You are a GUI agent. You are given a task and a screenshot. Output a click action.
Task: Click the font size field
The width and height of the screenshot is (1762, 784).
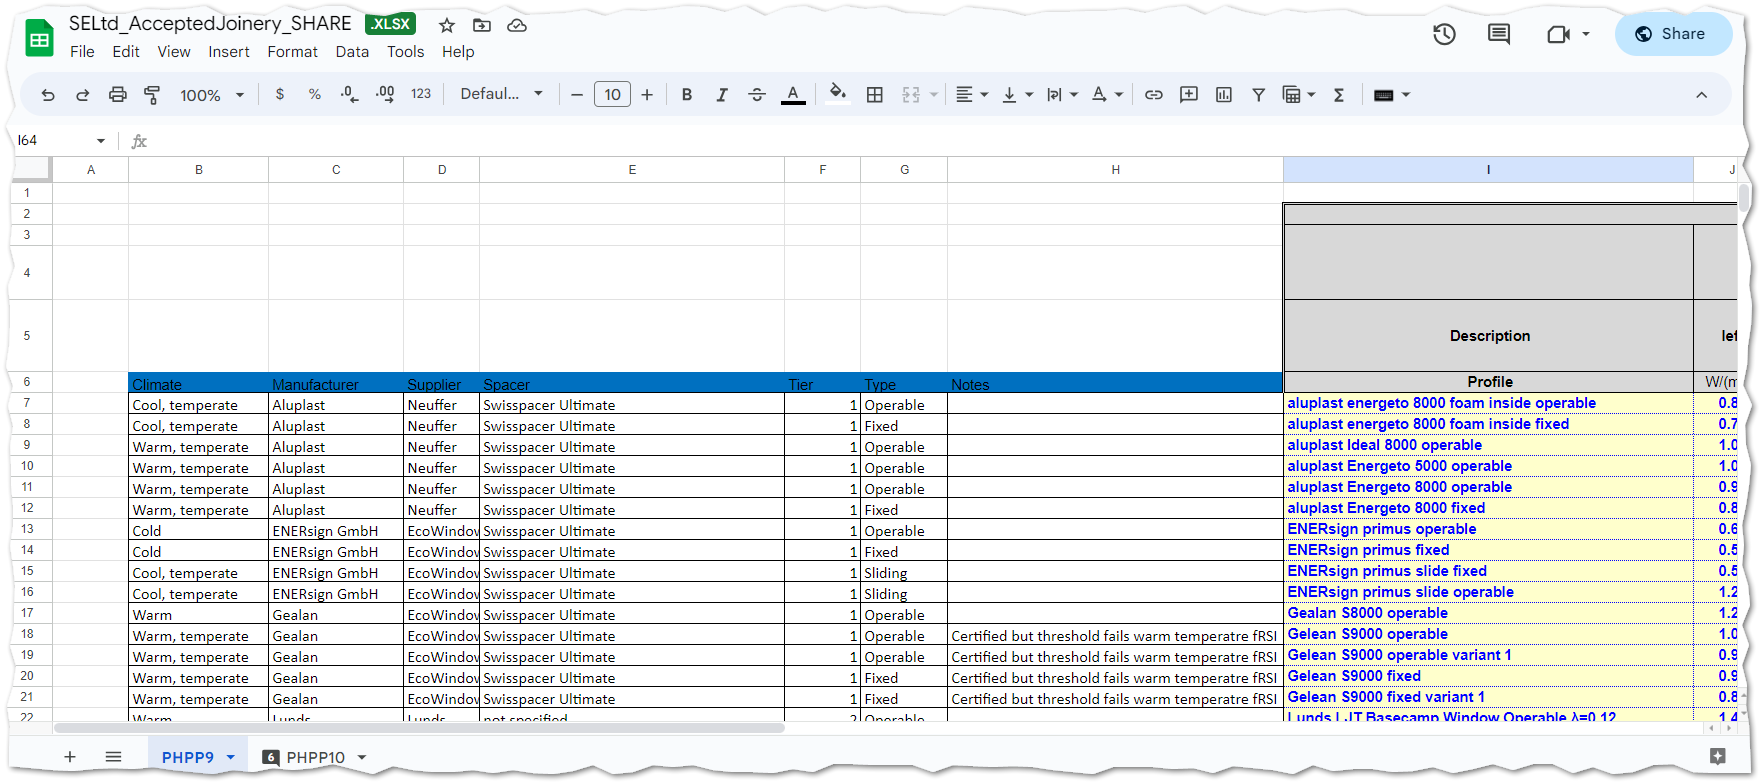pos(612,95)
